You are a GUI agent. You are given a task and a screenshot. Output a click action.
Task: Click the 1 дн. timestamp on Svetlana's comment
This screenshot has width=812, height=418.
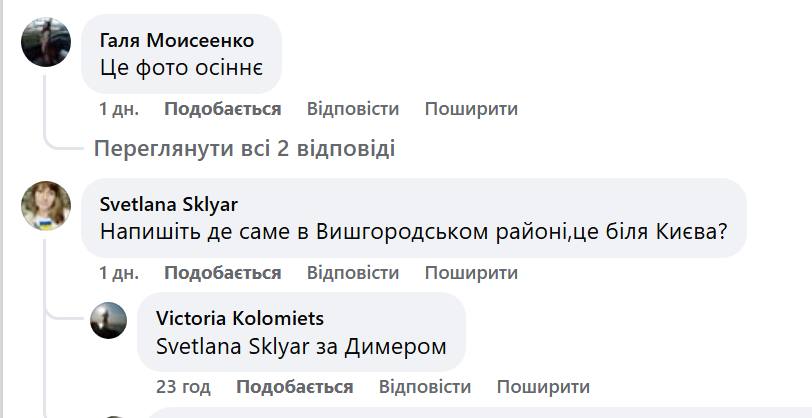click(118, 272)
